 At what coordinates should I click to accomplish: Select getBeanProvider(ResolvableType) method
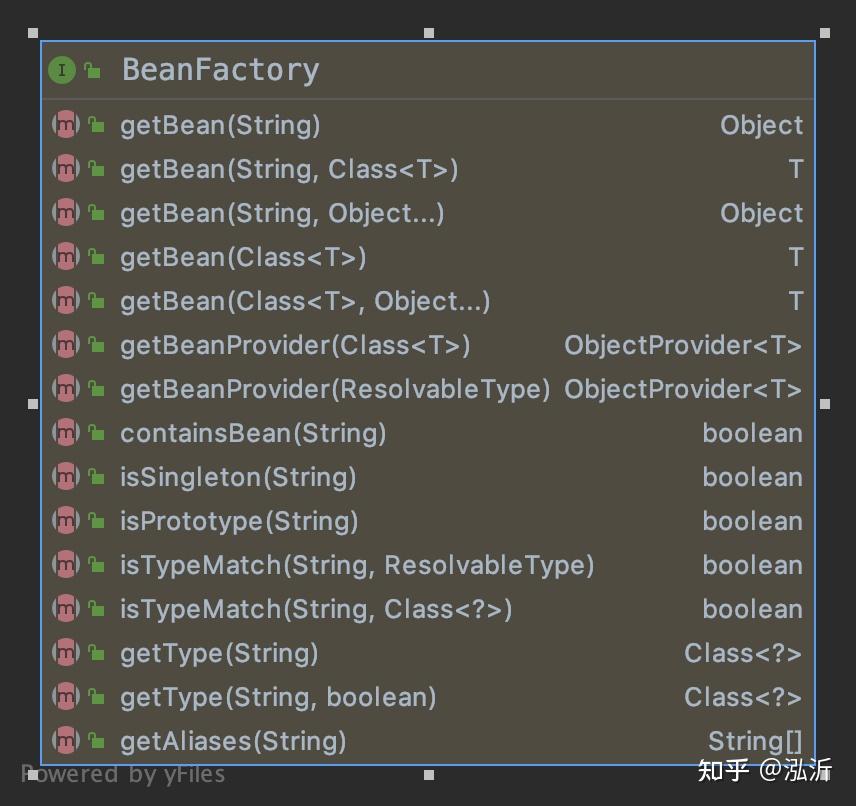(x=335, y=389)
